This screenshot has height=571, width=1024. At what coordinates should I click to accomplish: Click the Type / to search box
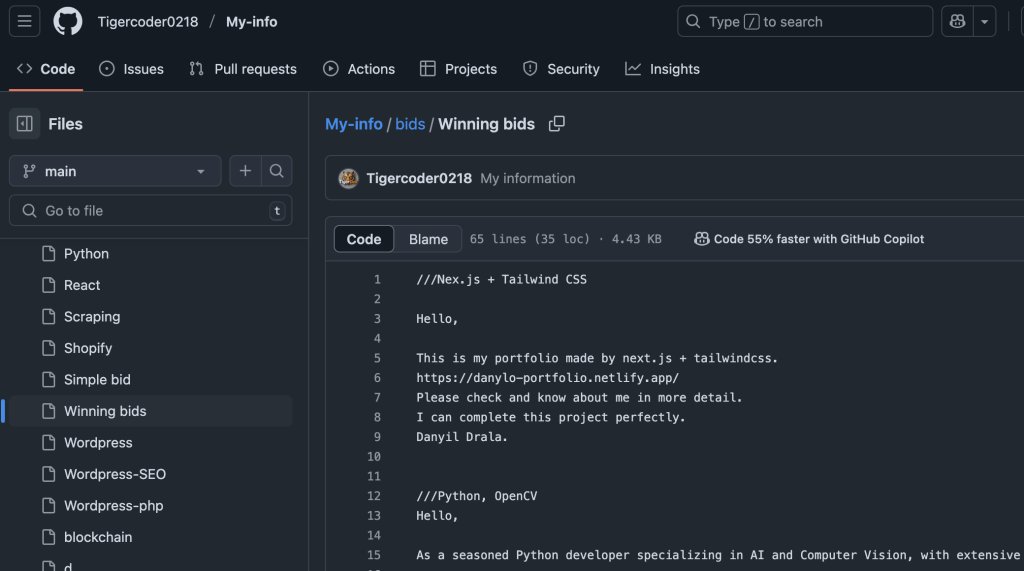(804, 21)
